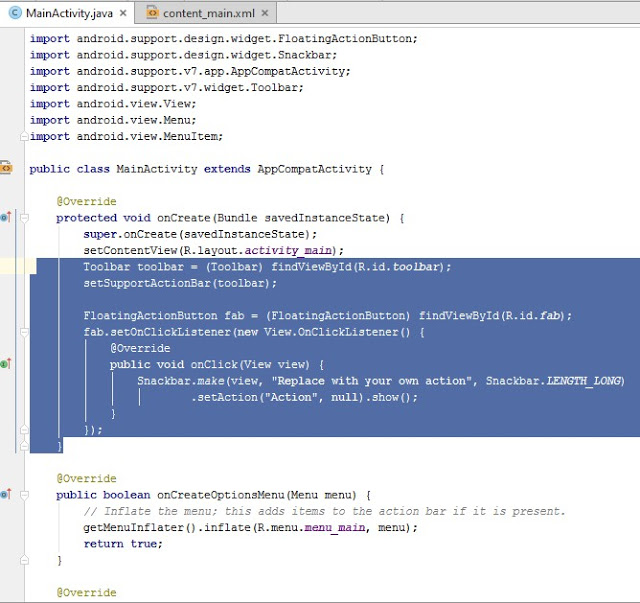Expand the folded imports block marker
640x603 pixels.
(x=24, y=136)
